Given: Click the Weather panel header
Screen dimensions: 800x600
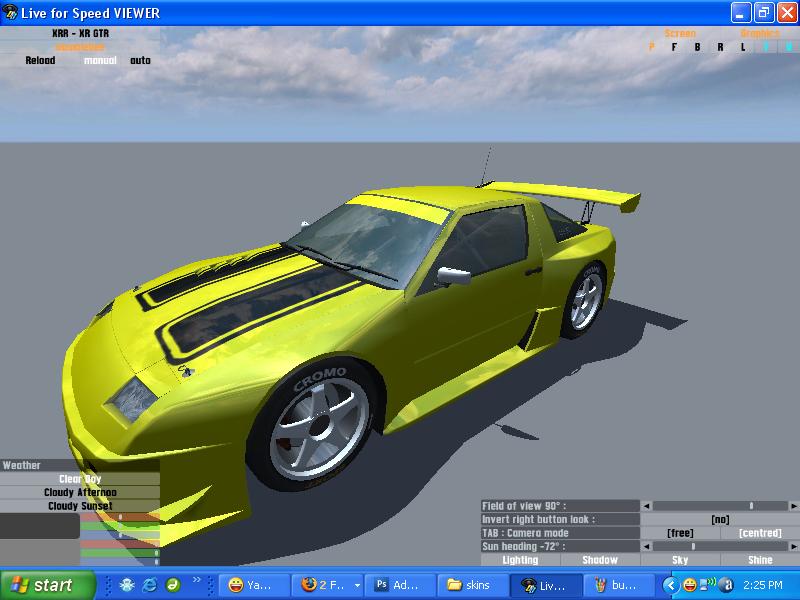Looking at the screenshot, I should (x=80, y=465).
